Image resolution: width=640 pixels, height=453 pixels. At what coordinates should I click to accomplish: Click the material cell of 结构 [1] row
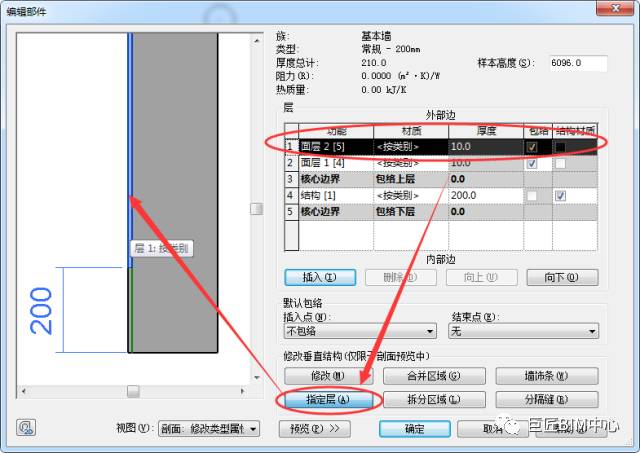(x=411, y=195)
